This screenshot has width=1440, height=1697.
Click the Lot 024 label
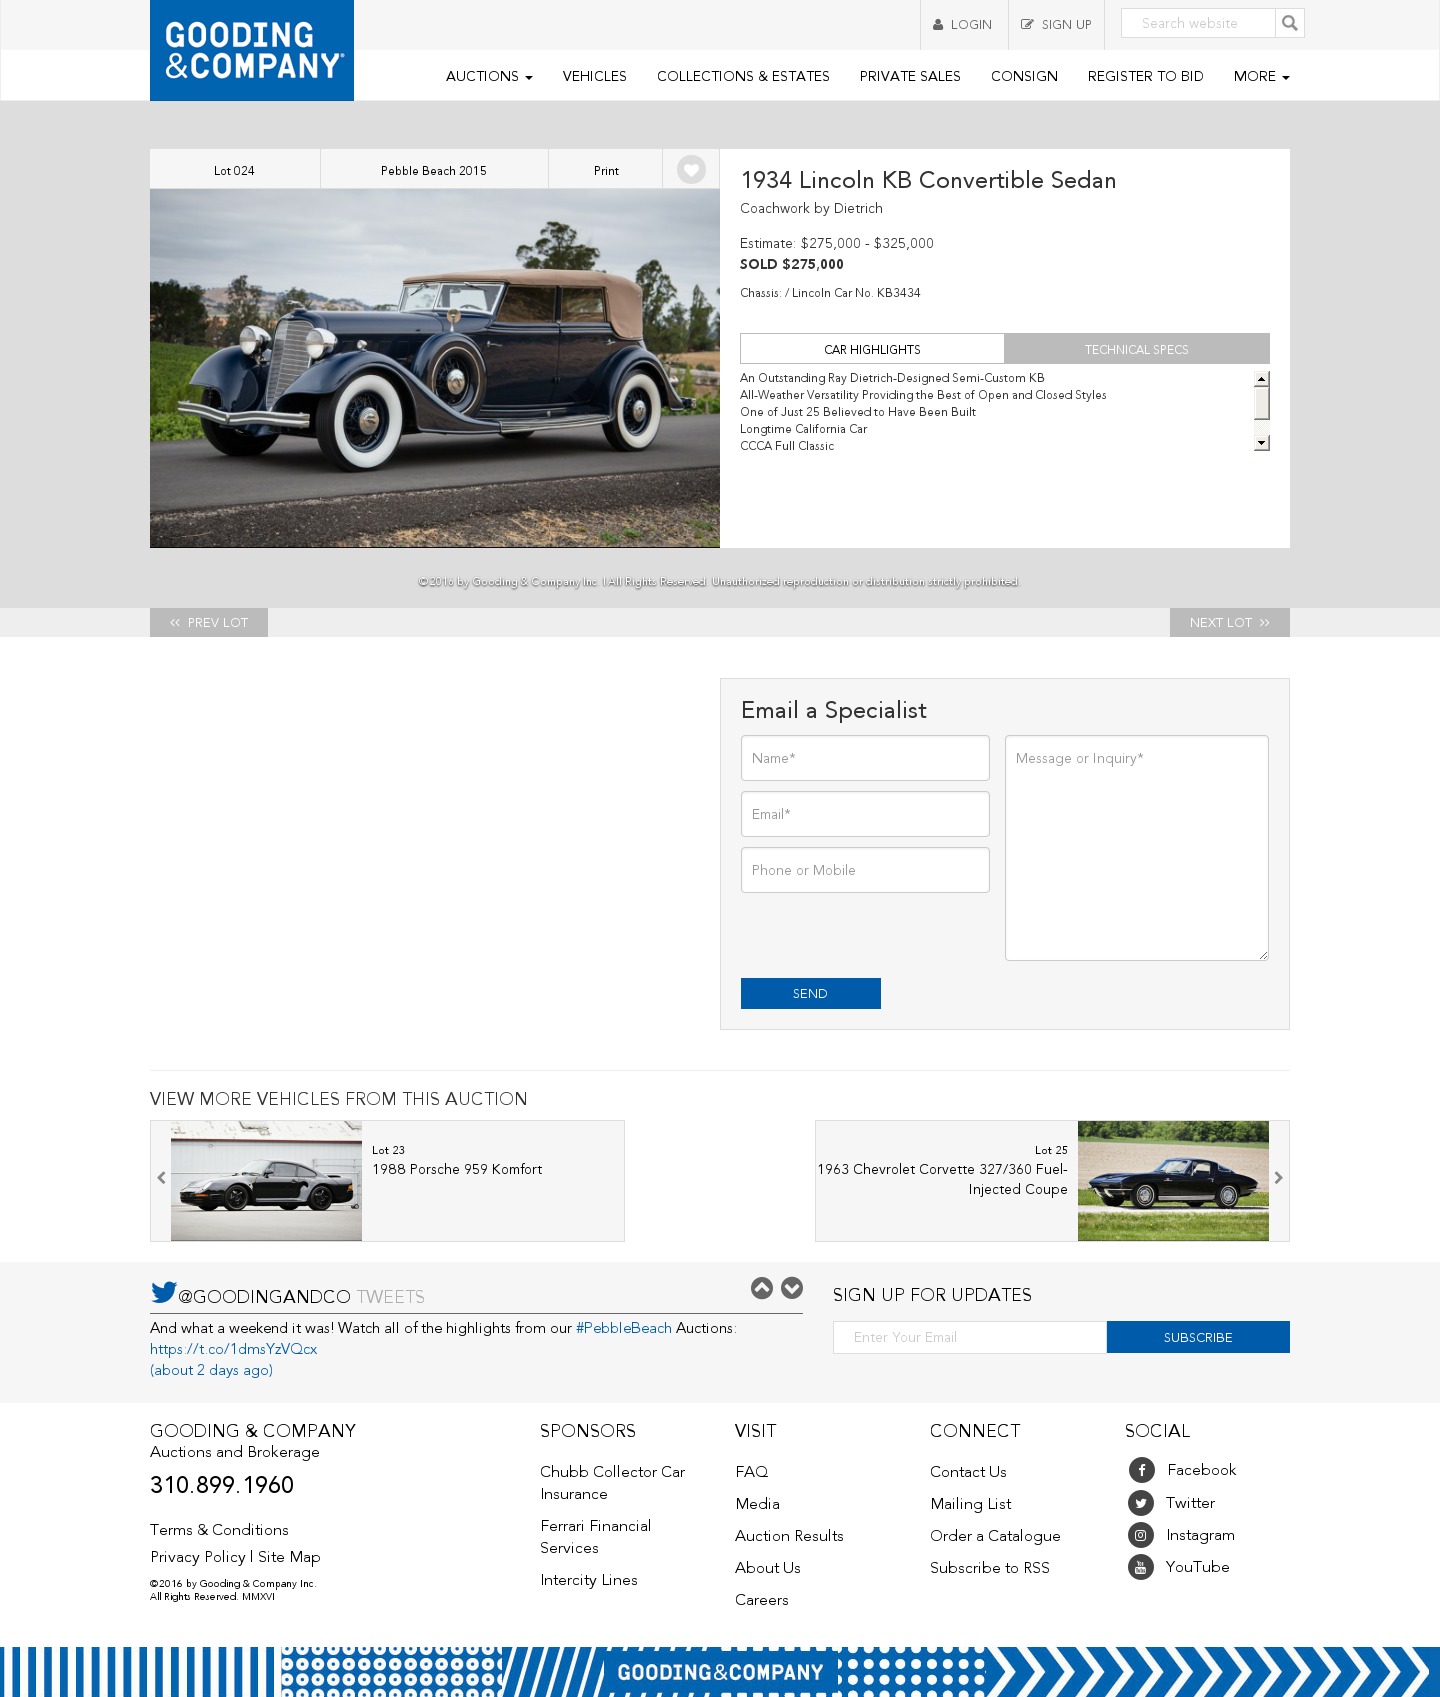tap(234, 170)
